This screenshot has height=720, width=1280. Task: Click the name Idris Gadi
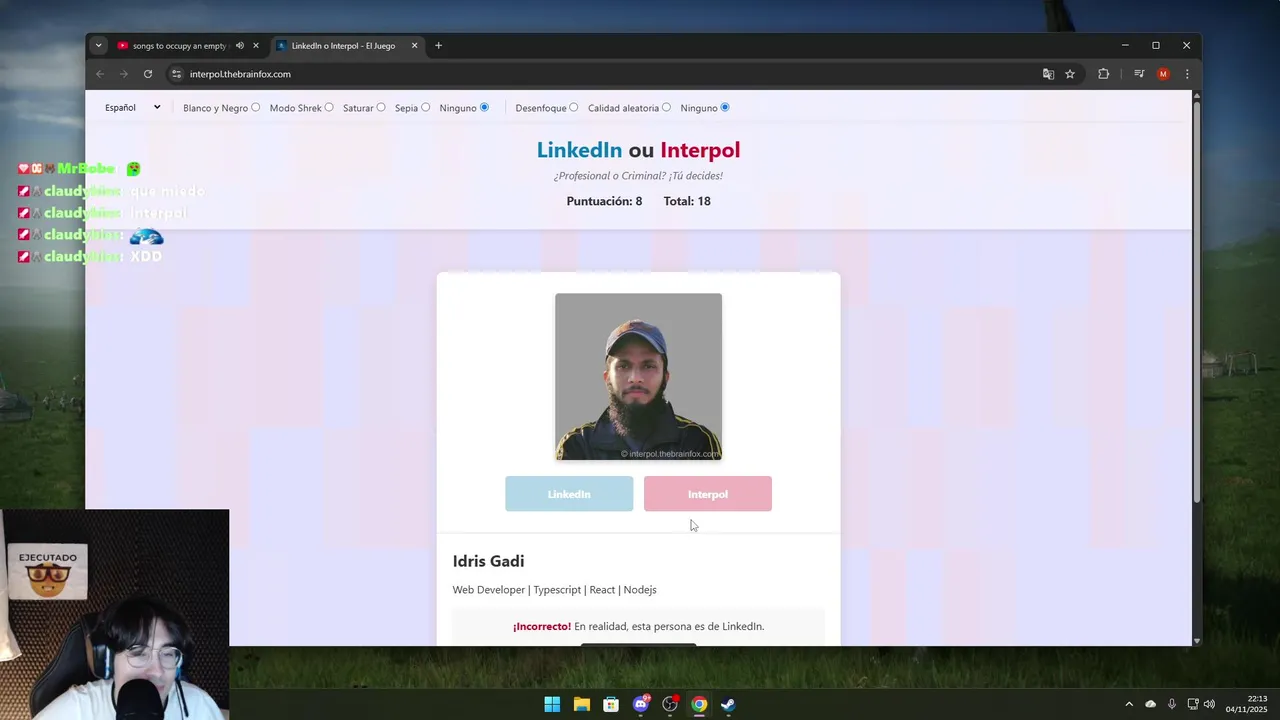click(x=488, y=561)
